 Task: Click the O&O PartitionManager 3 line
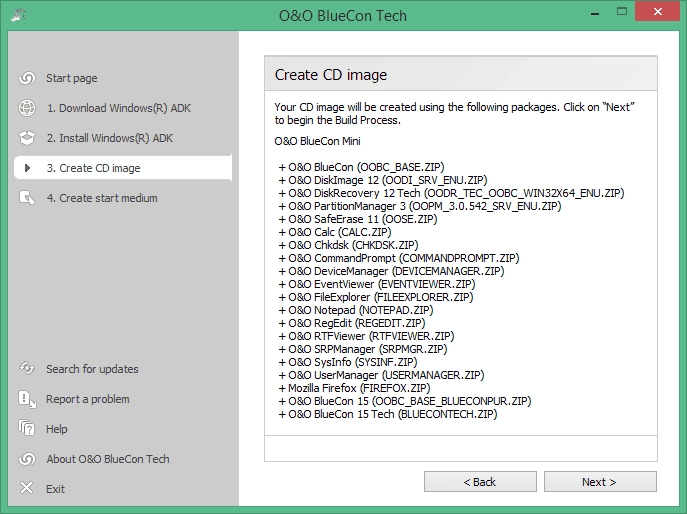click(420, 206)
